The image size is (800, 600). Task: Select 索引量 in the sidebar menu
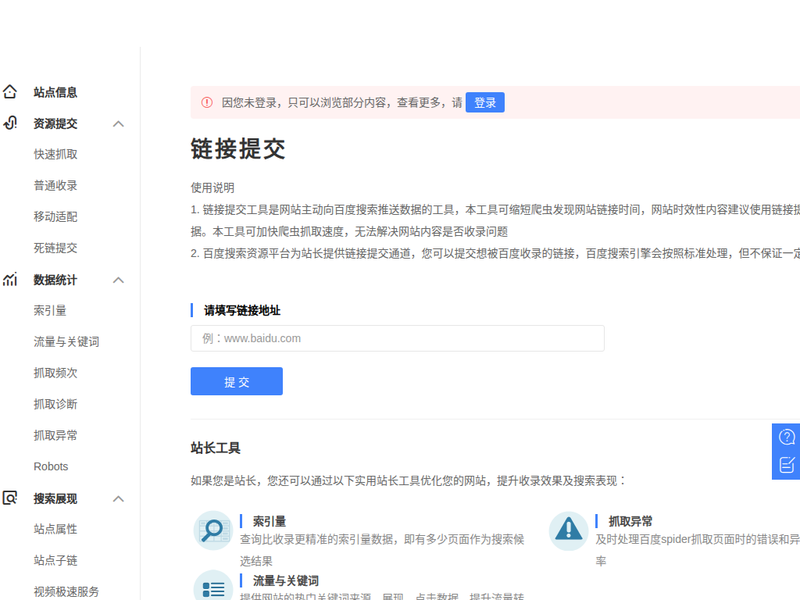(x=50, y=310)
